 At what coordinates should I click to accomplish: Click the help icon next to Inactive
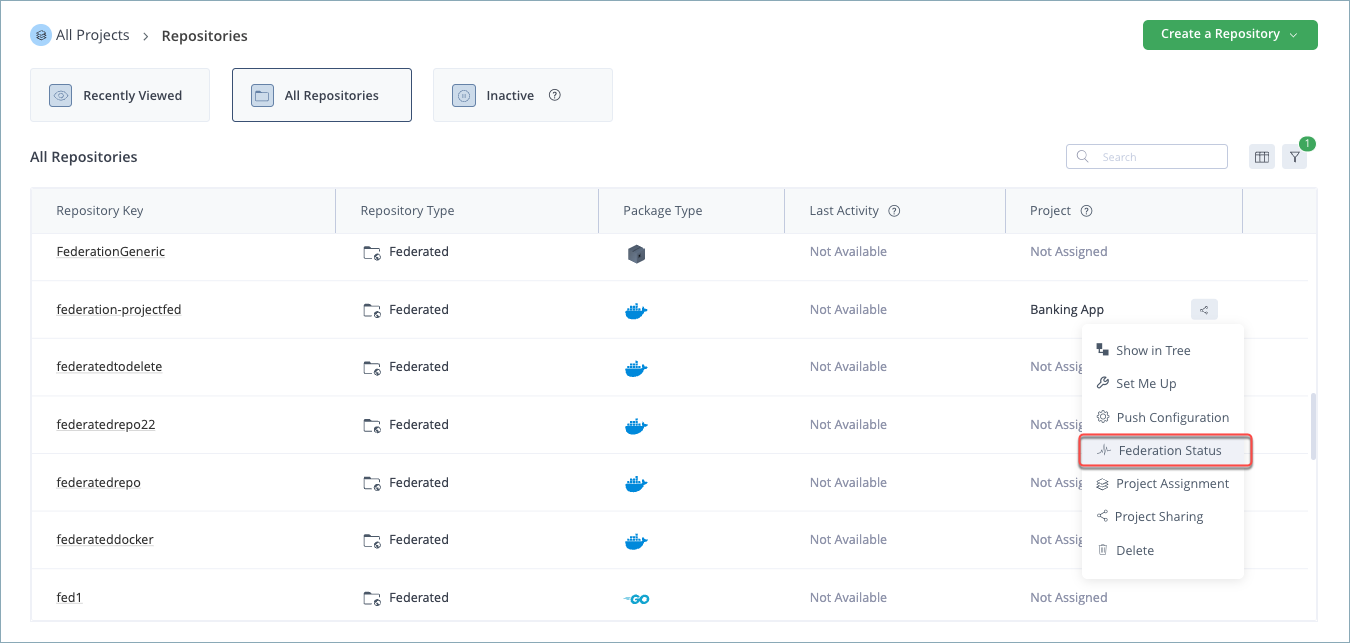pyautogui.click(x=555, y=96)
